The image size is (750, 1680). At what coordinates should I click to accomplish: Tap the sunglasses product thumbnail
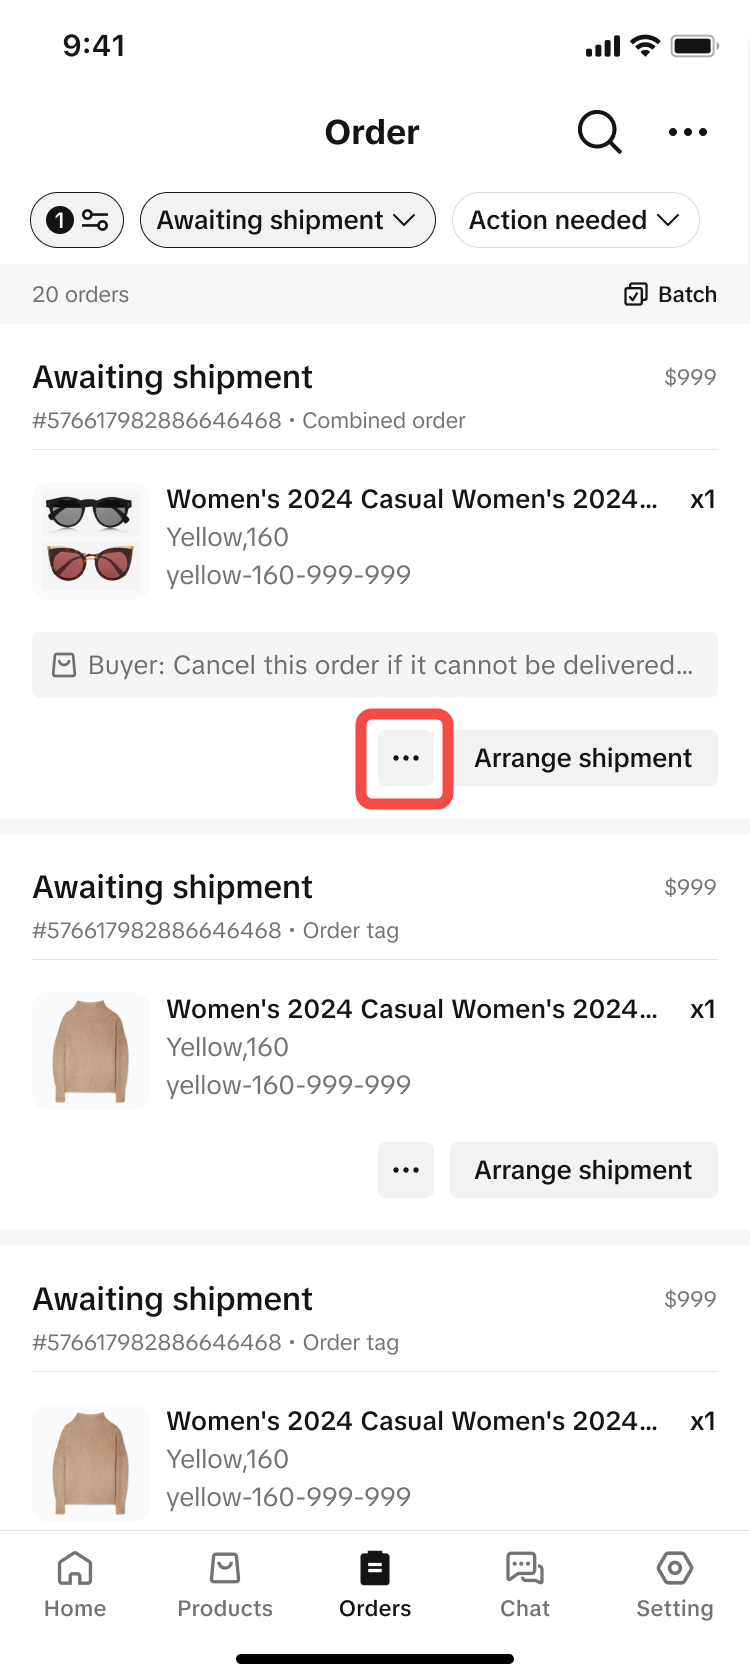91,540
